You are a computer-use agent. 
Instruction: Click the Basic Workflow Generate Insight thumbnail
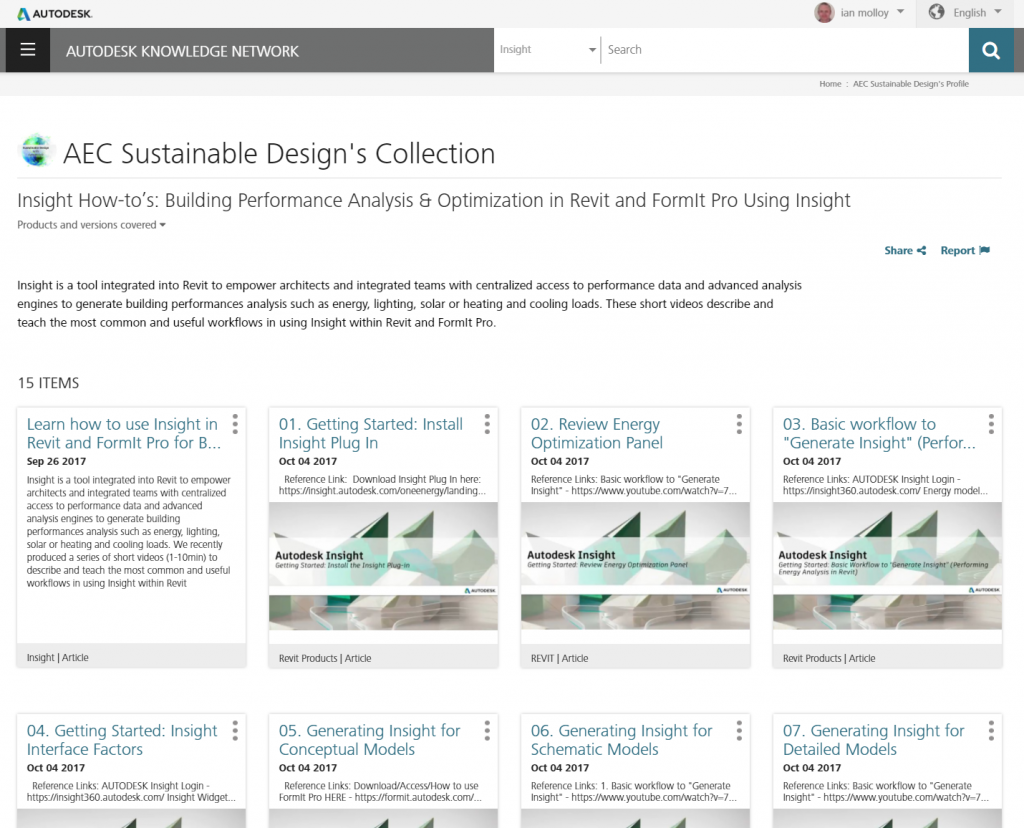click(x=888, y=566)
